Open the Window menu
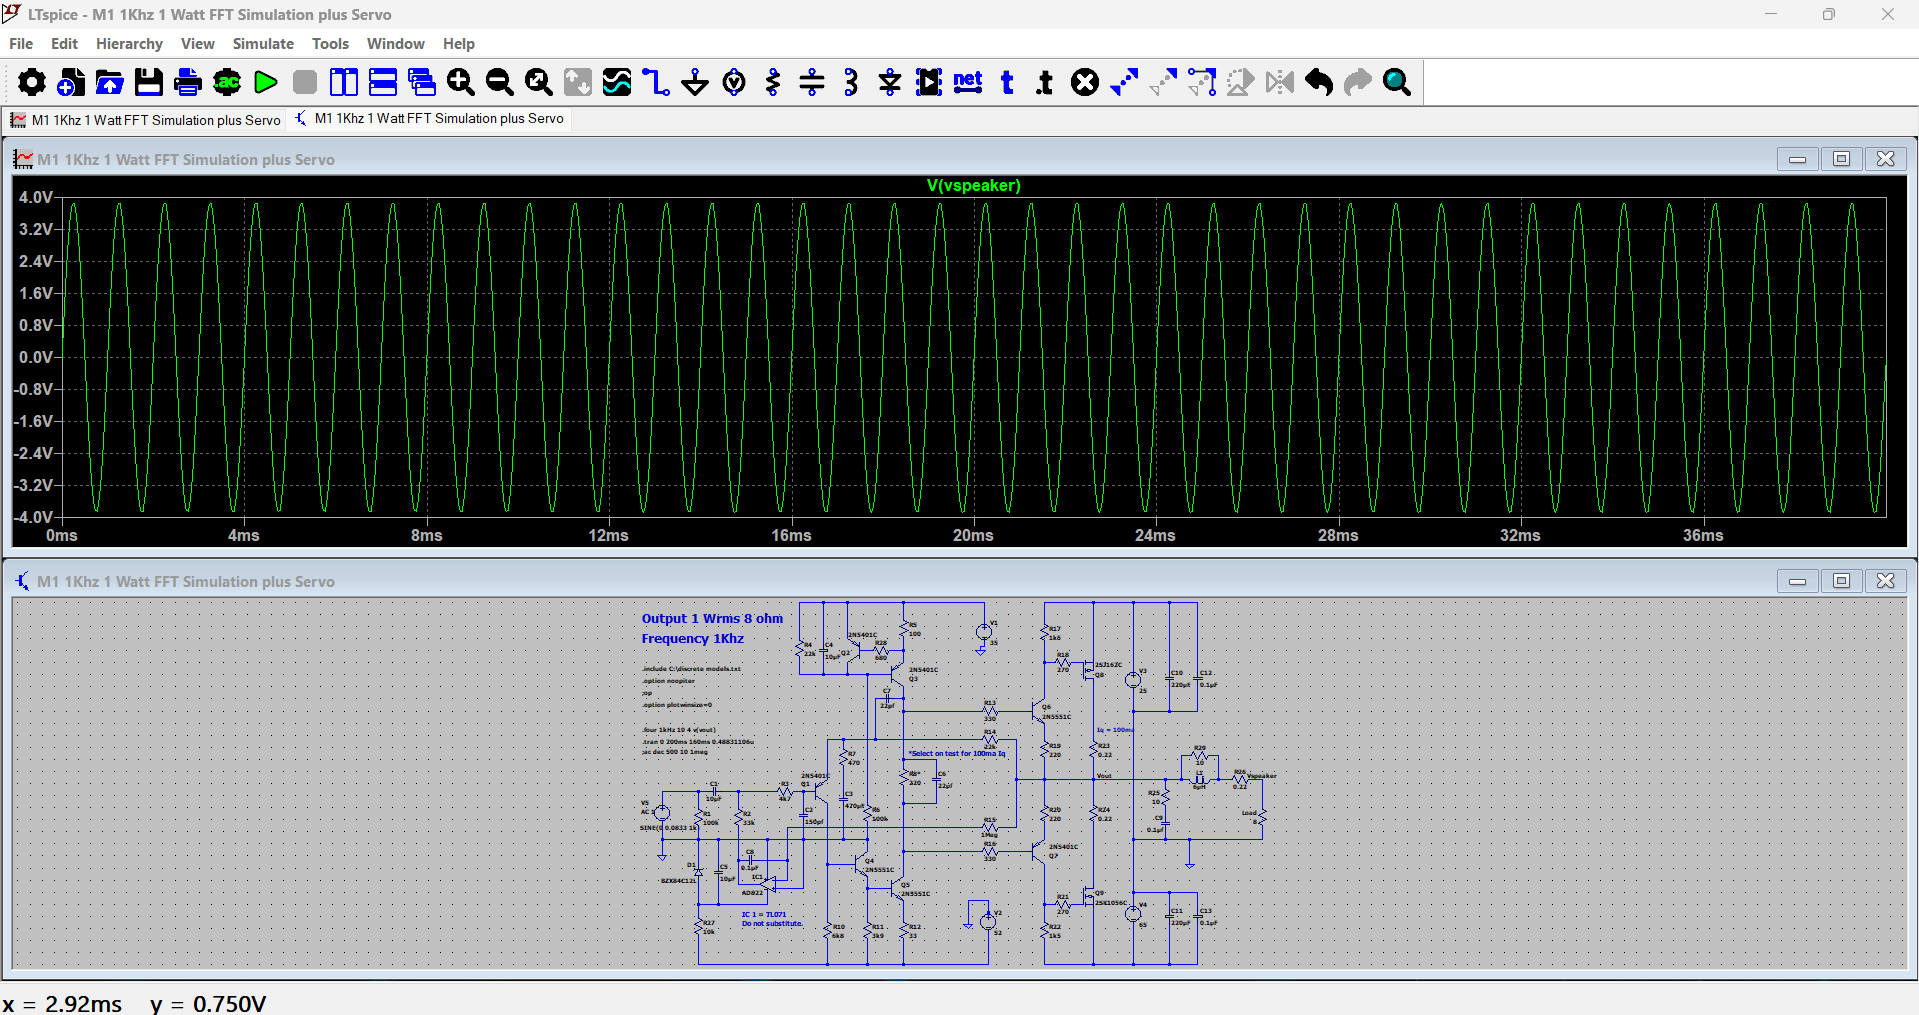This screenshot has width=1919, height=1015. point(396,44)
